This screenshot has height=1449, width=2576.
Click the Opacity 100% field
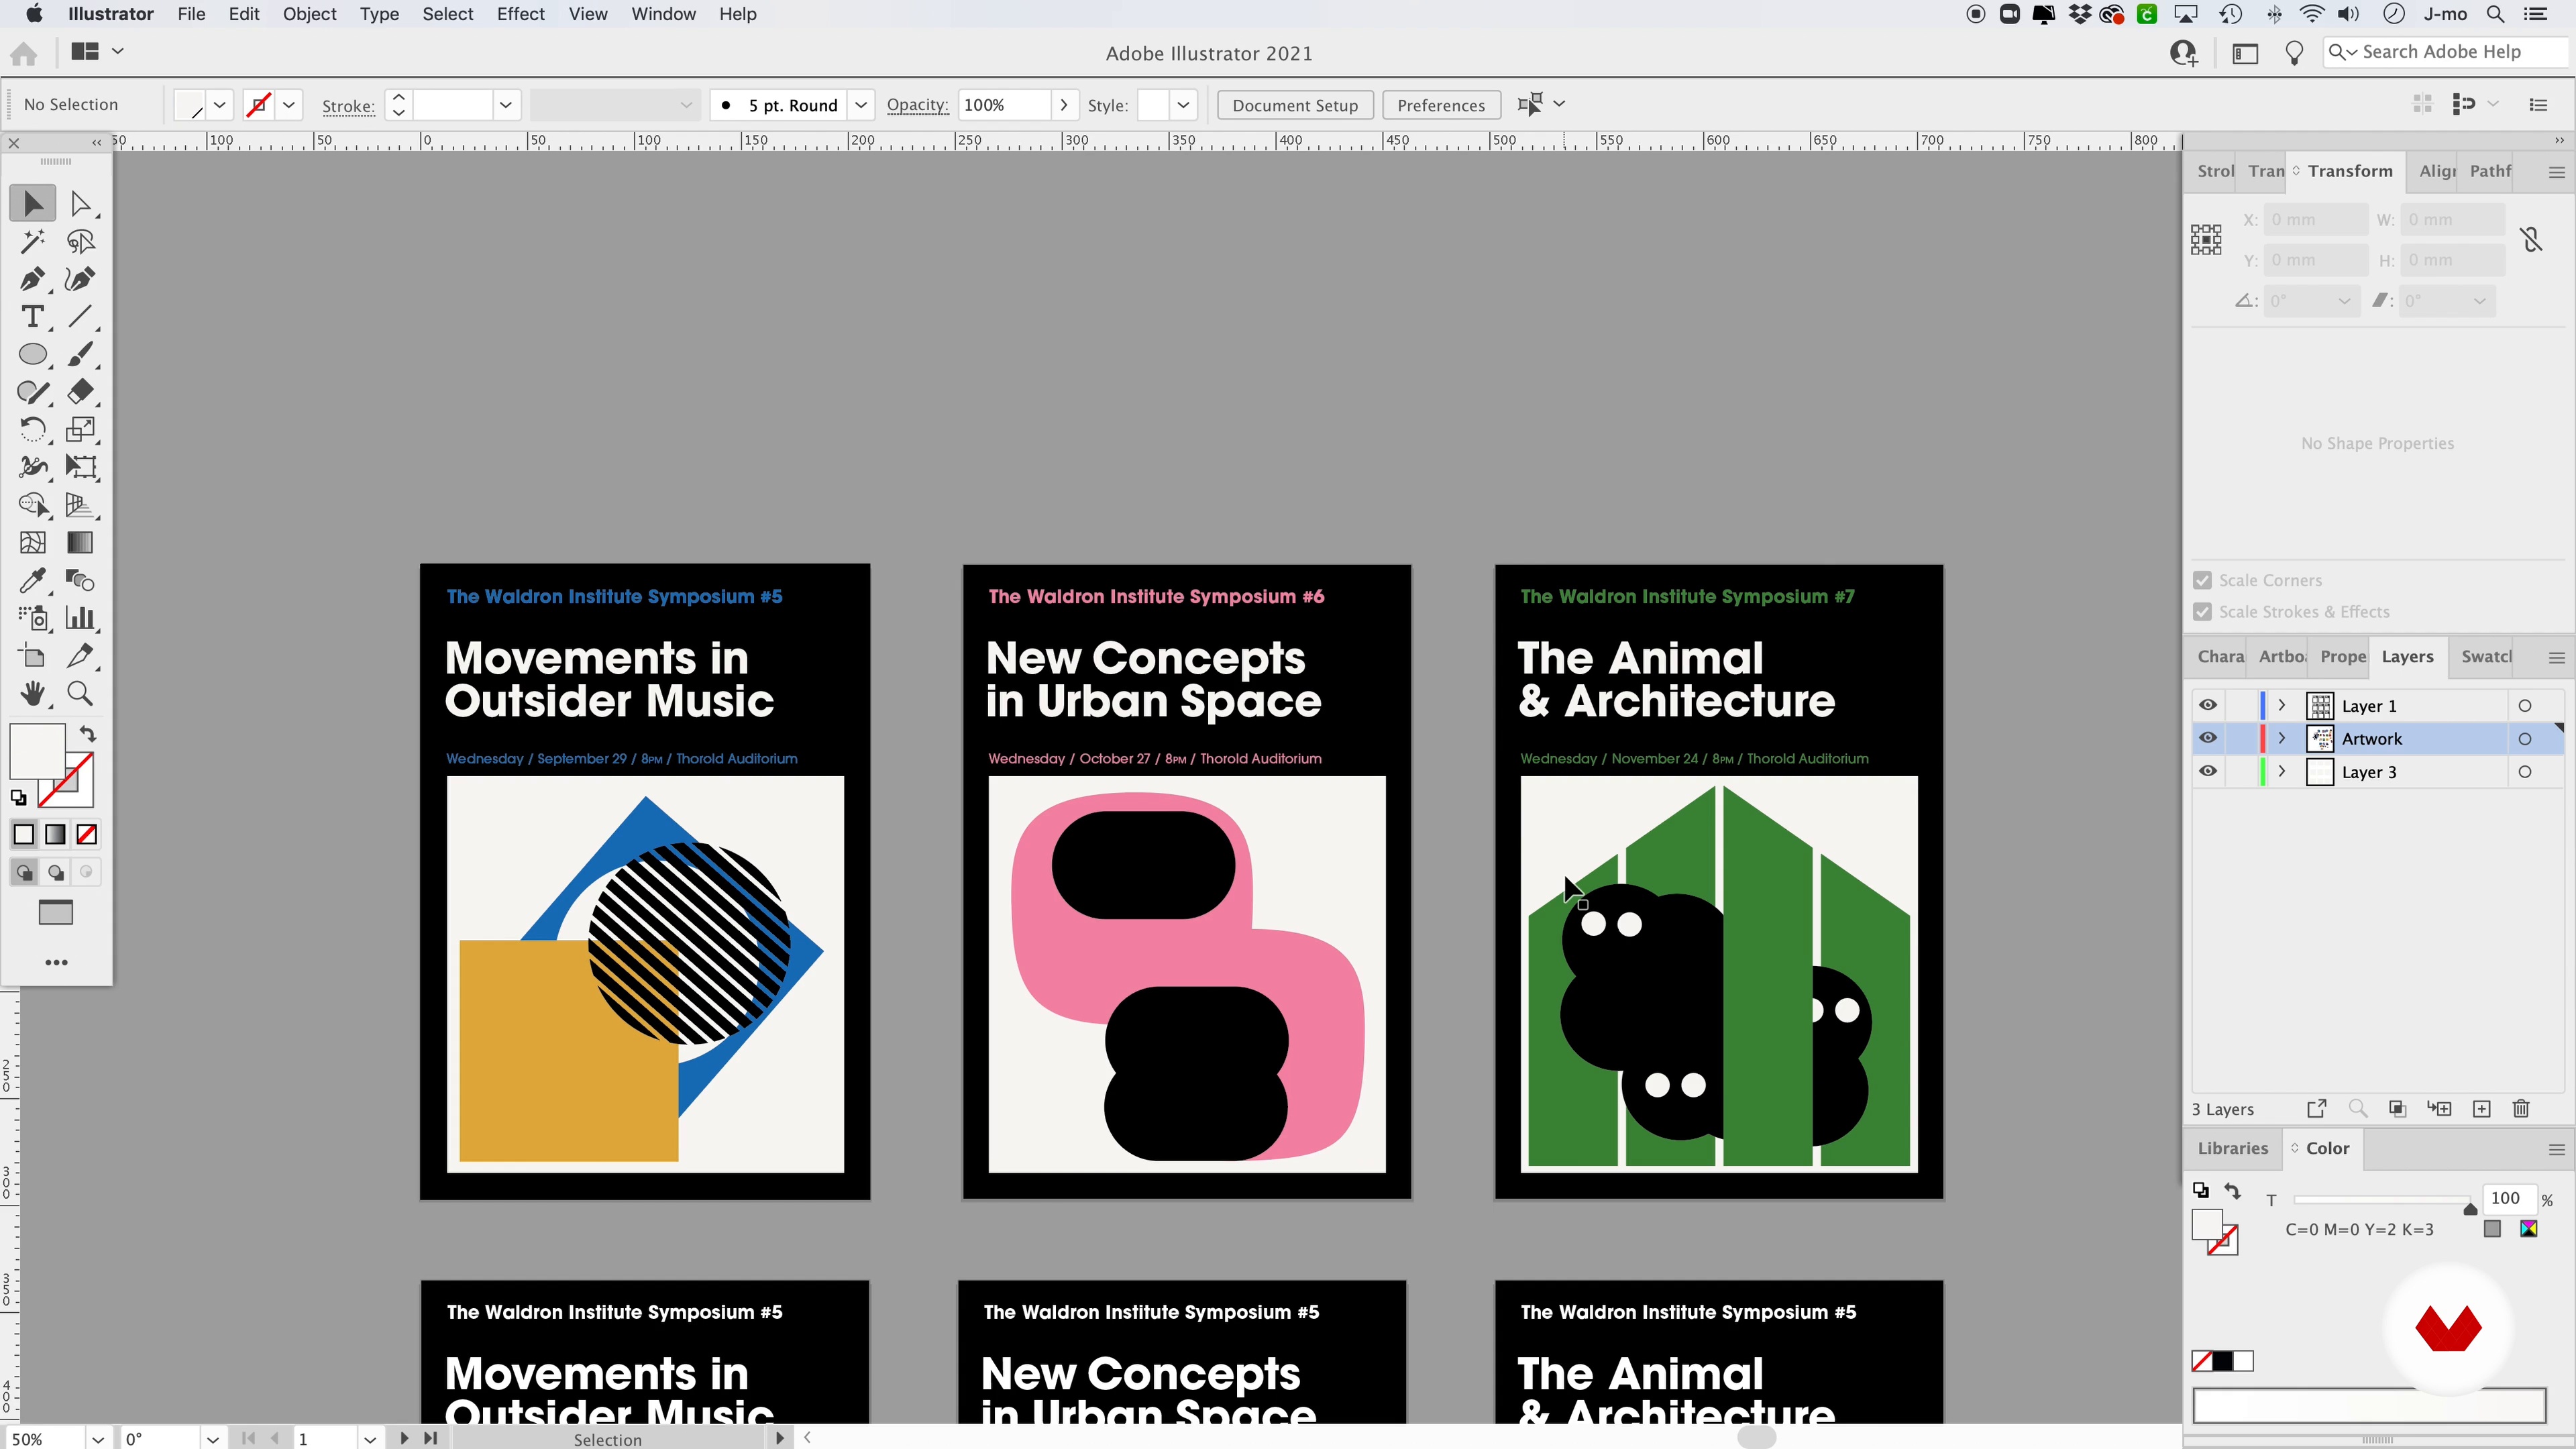1004,104
